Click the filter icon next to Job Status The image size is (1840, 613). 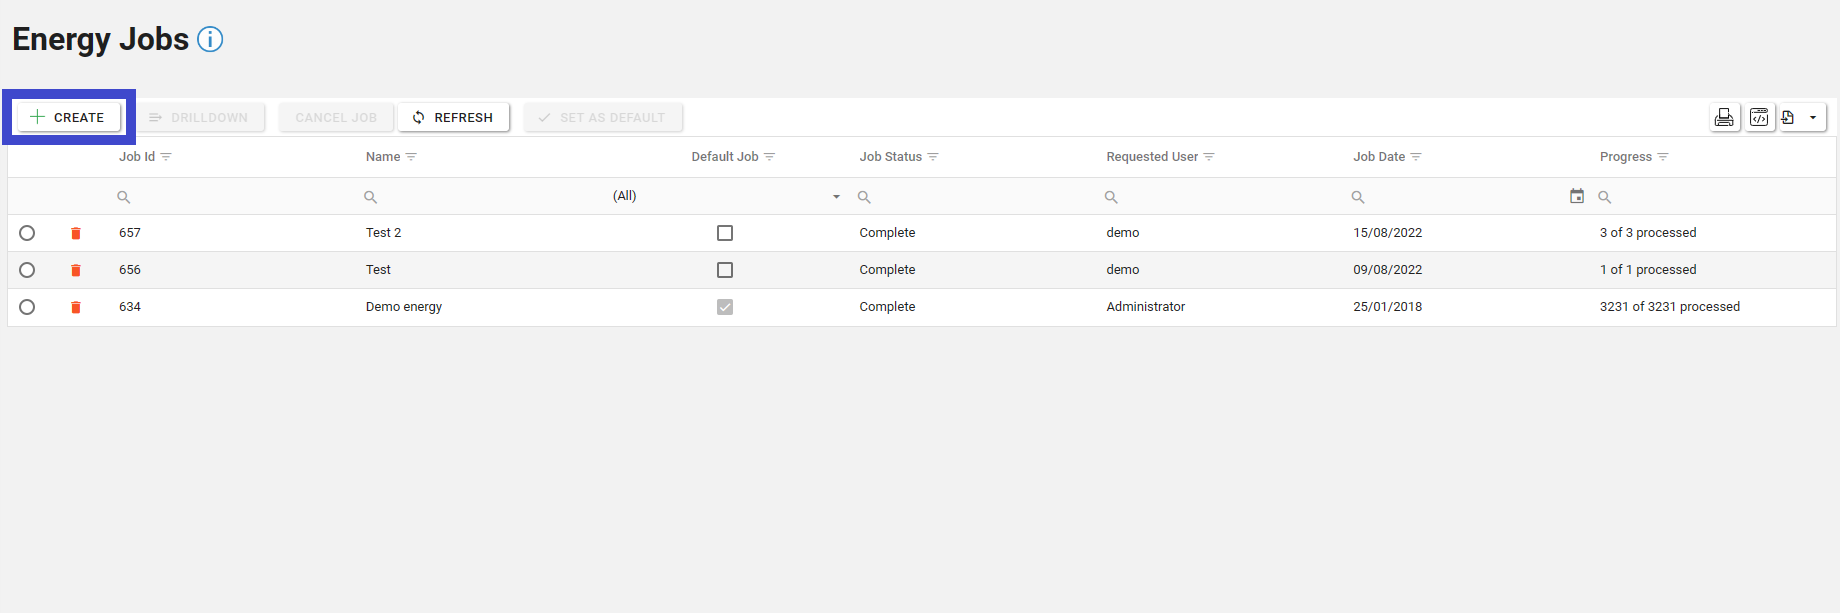pos(933,157)
